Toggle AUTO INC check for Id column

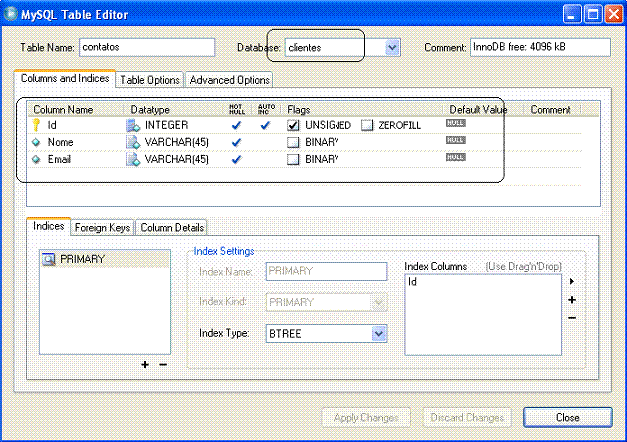click(x=265, y=125)
